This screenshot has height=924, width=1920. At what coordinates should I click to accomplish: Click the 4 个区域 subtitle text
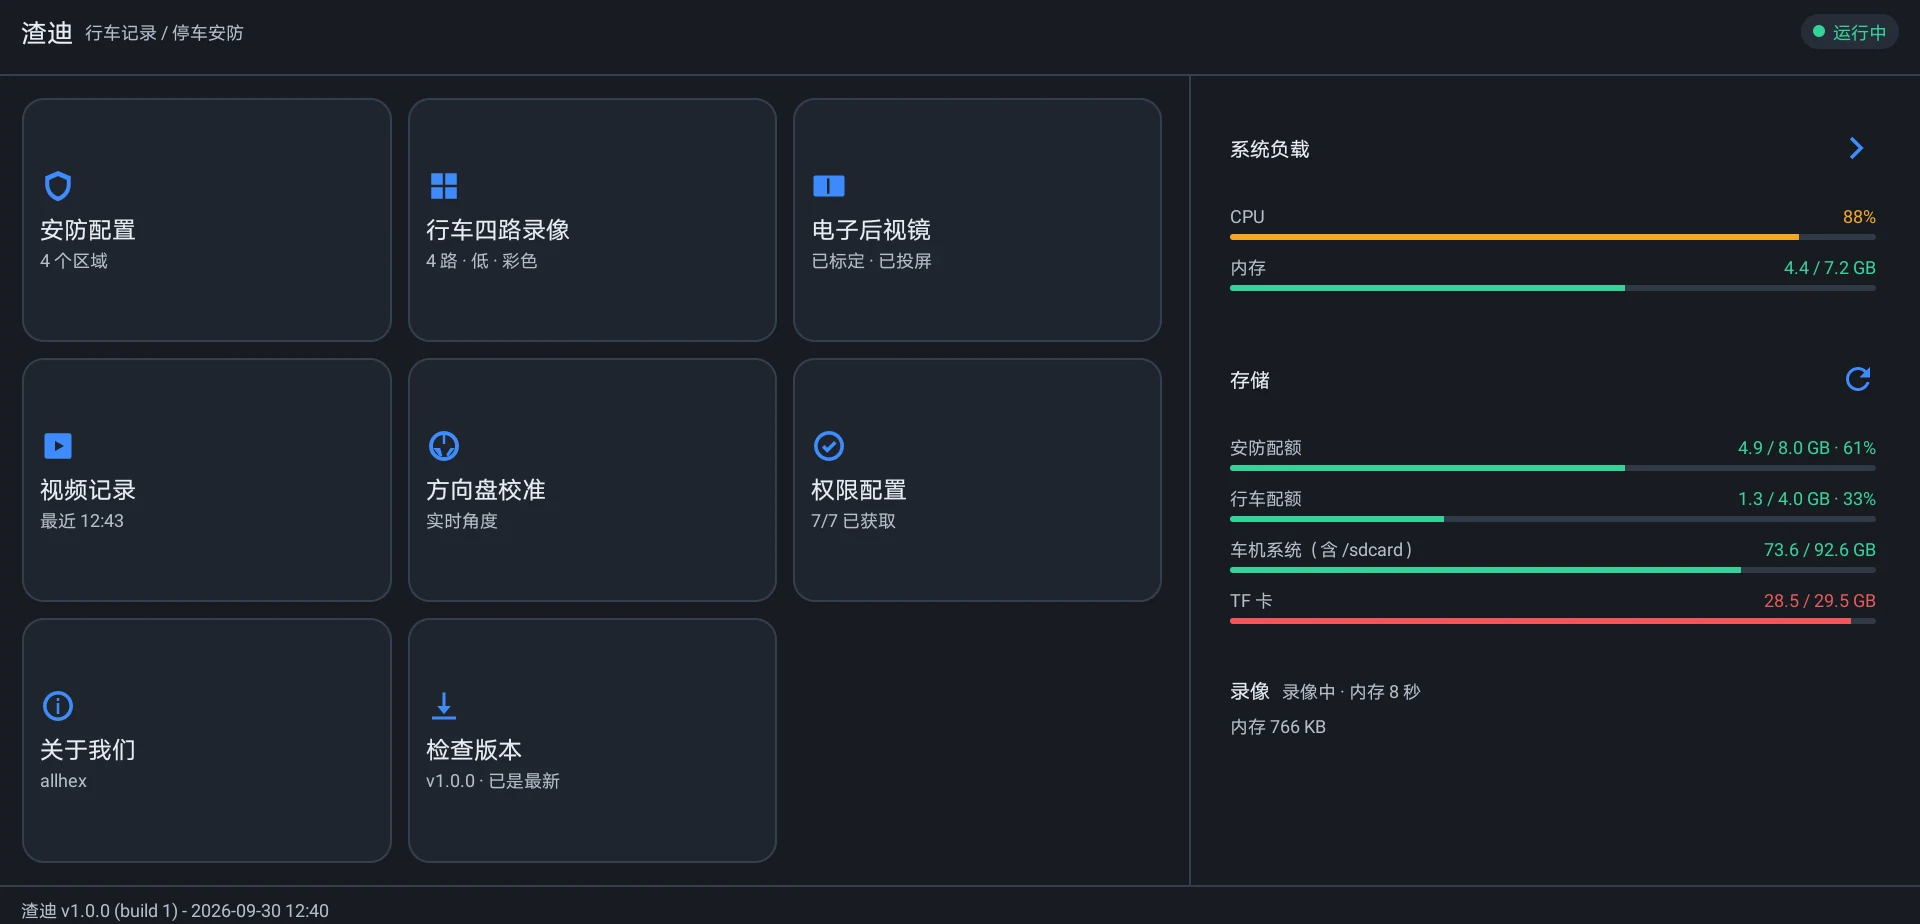coord(74,261)
